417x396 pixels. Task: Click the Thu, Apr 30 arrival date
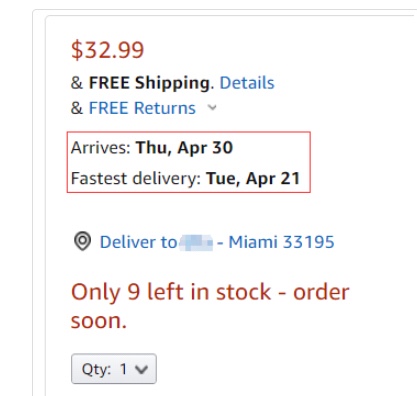click(184, 148)
